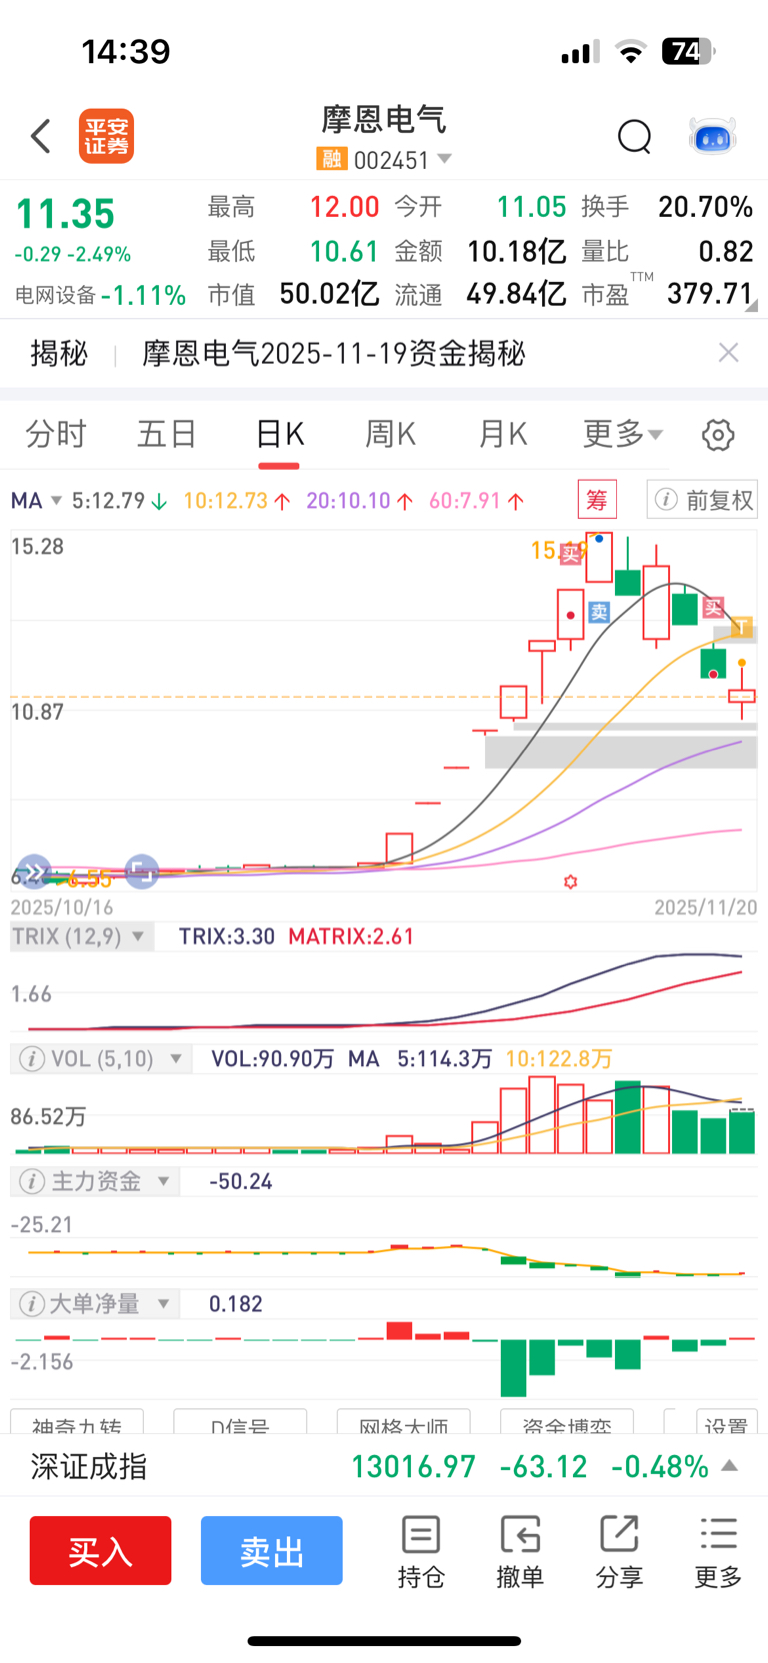Tap the orange T marker on chart
768x1663 pixels.
coord(741,627)
